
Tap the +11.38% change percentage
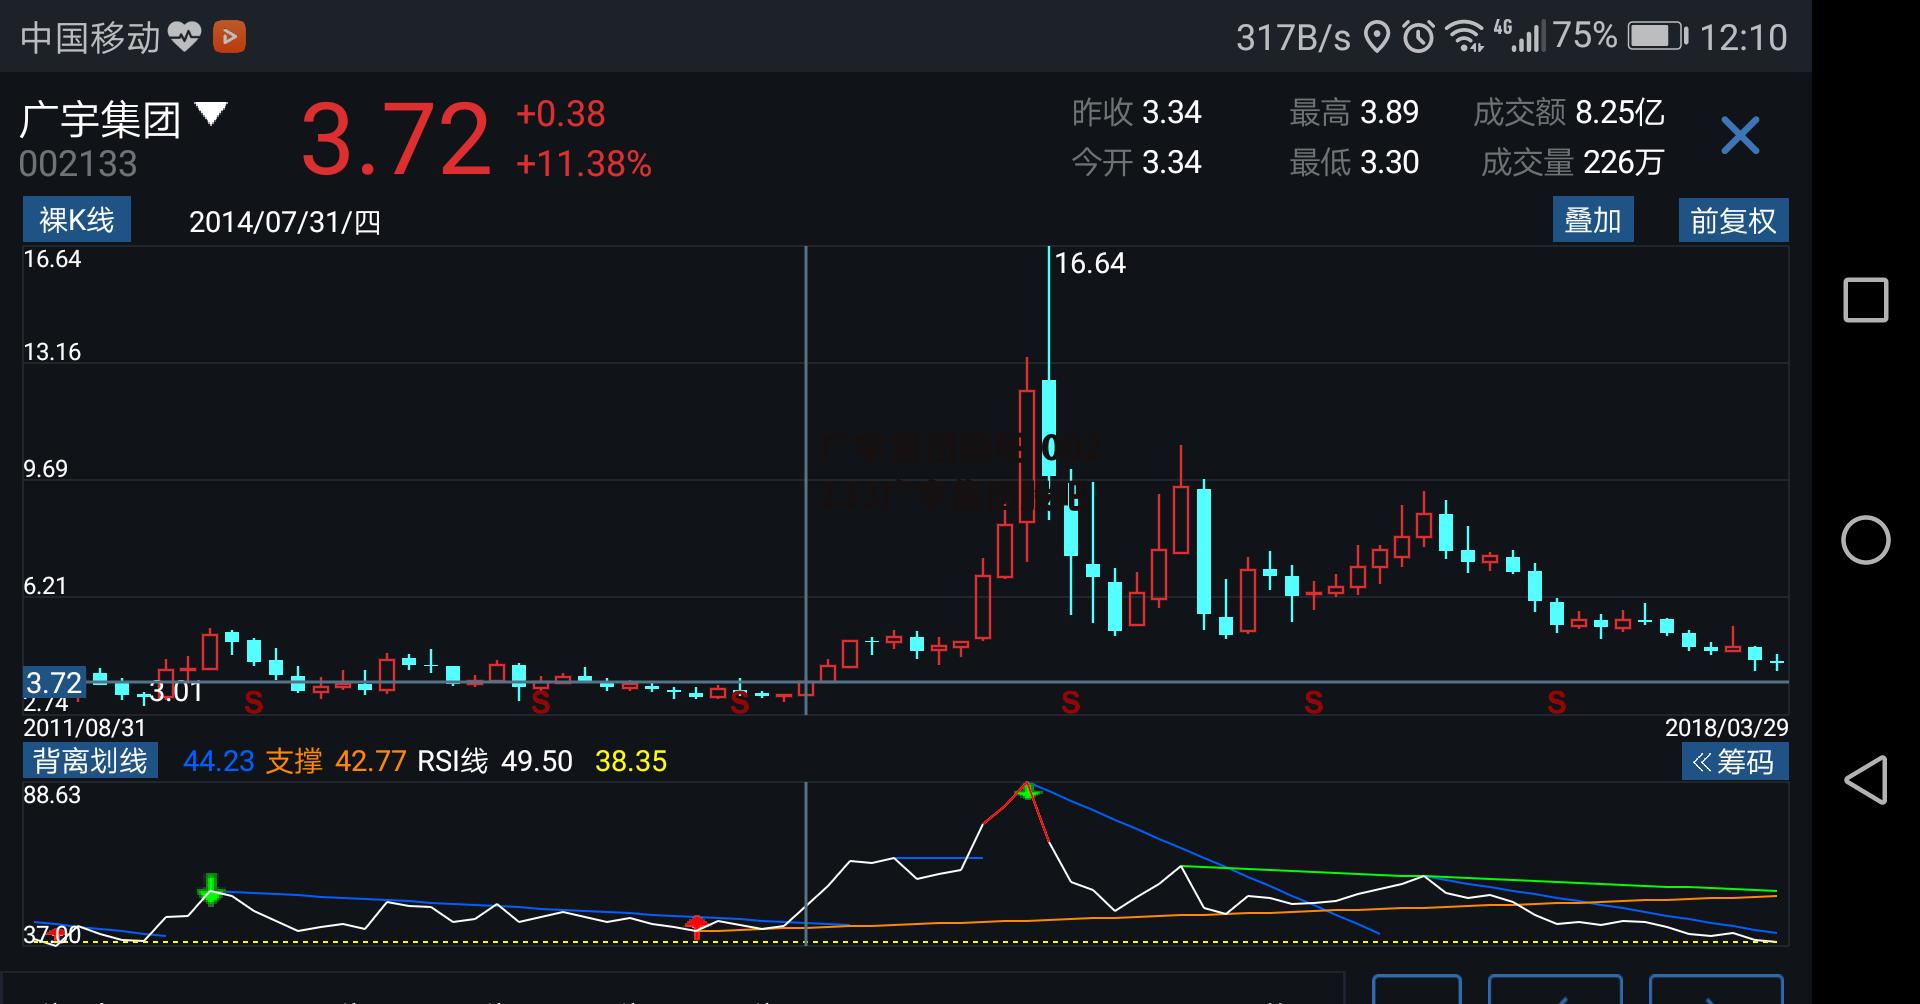(583, 163)
